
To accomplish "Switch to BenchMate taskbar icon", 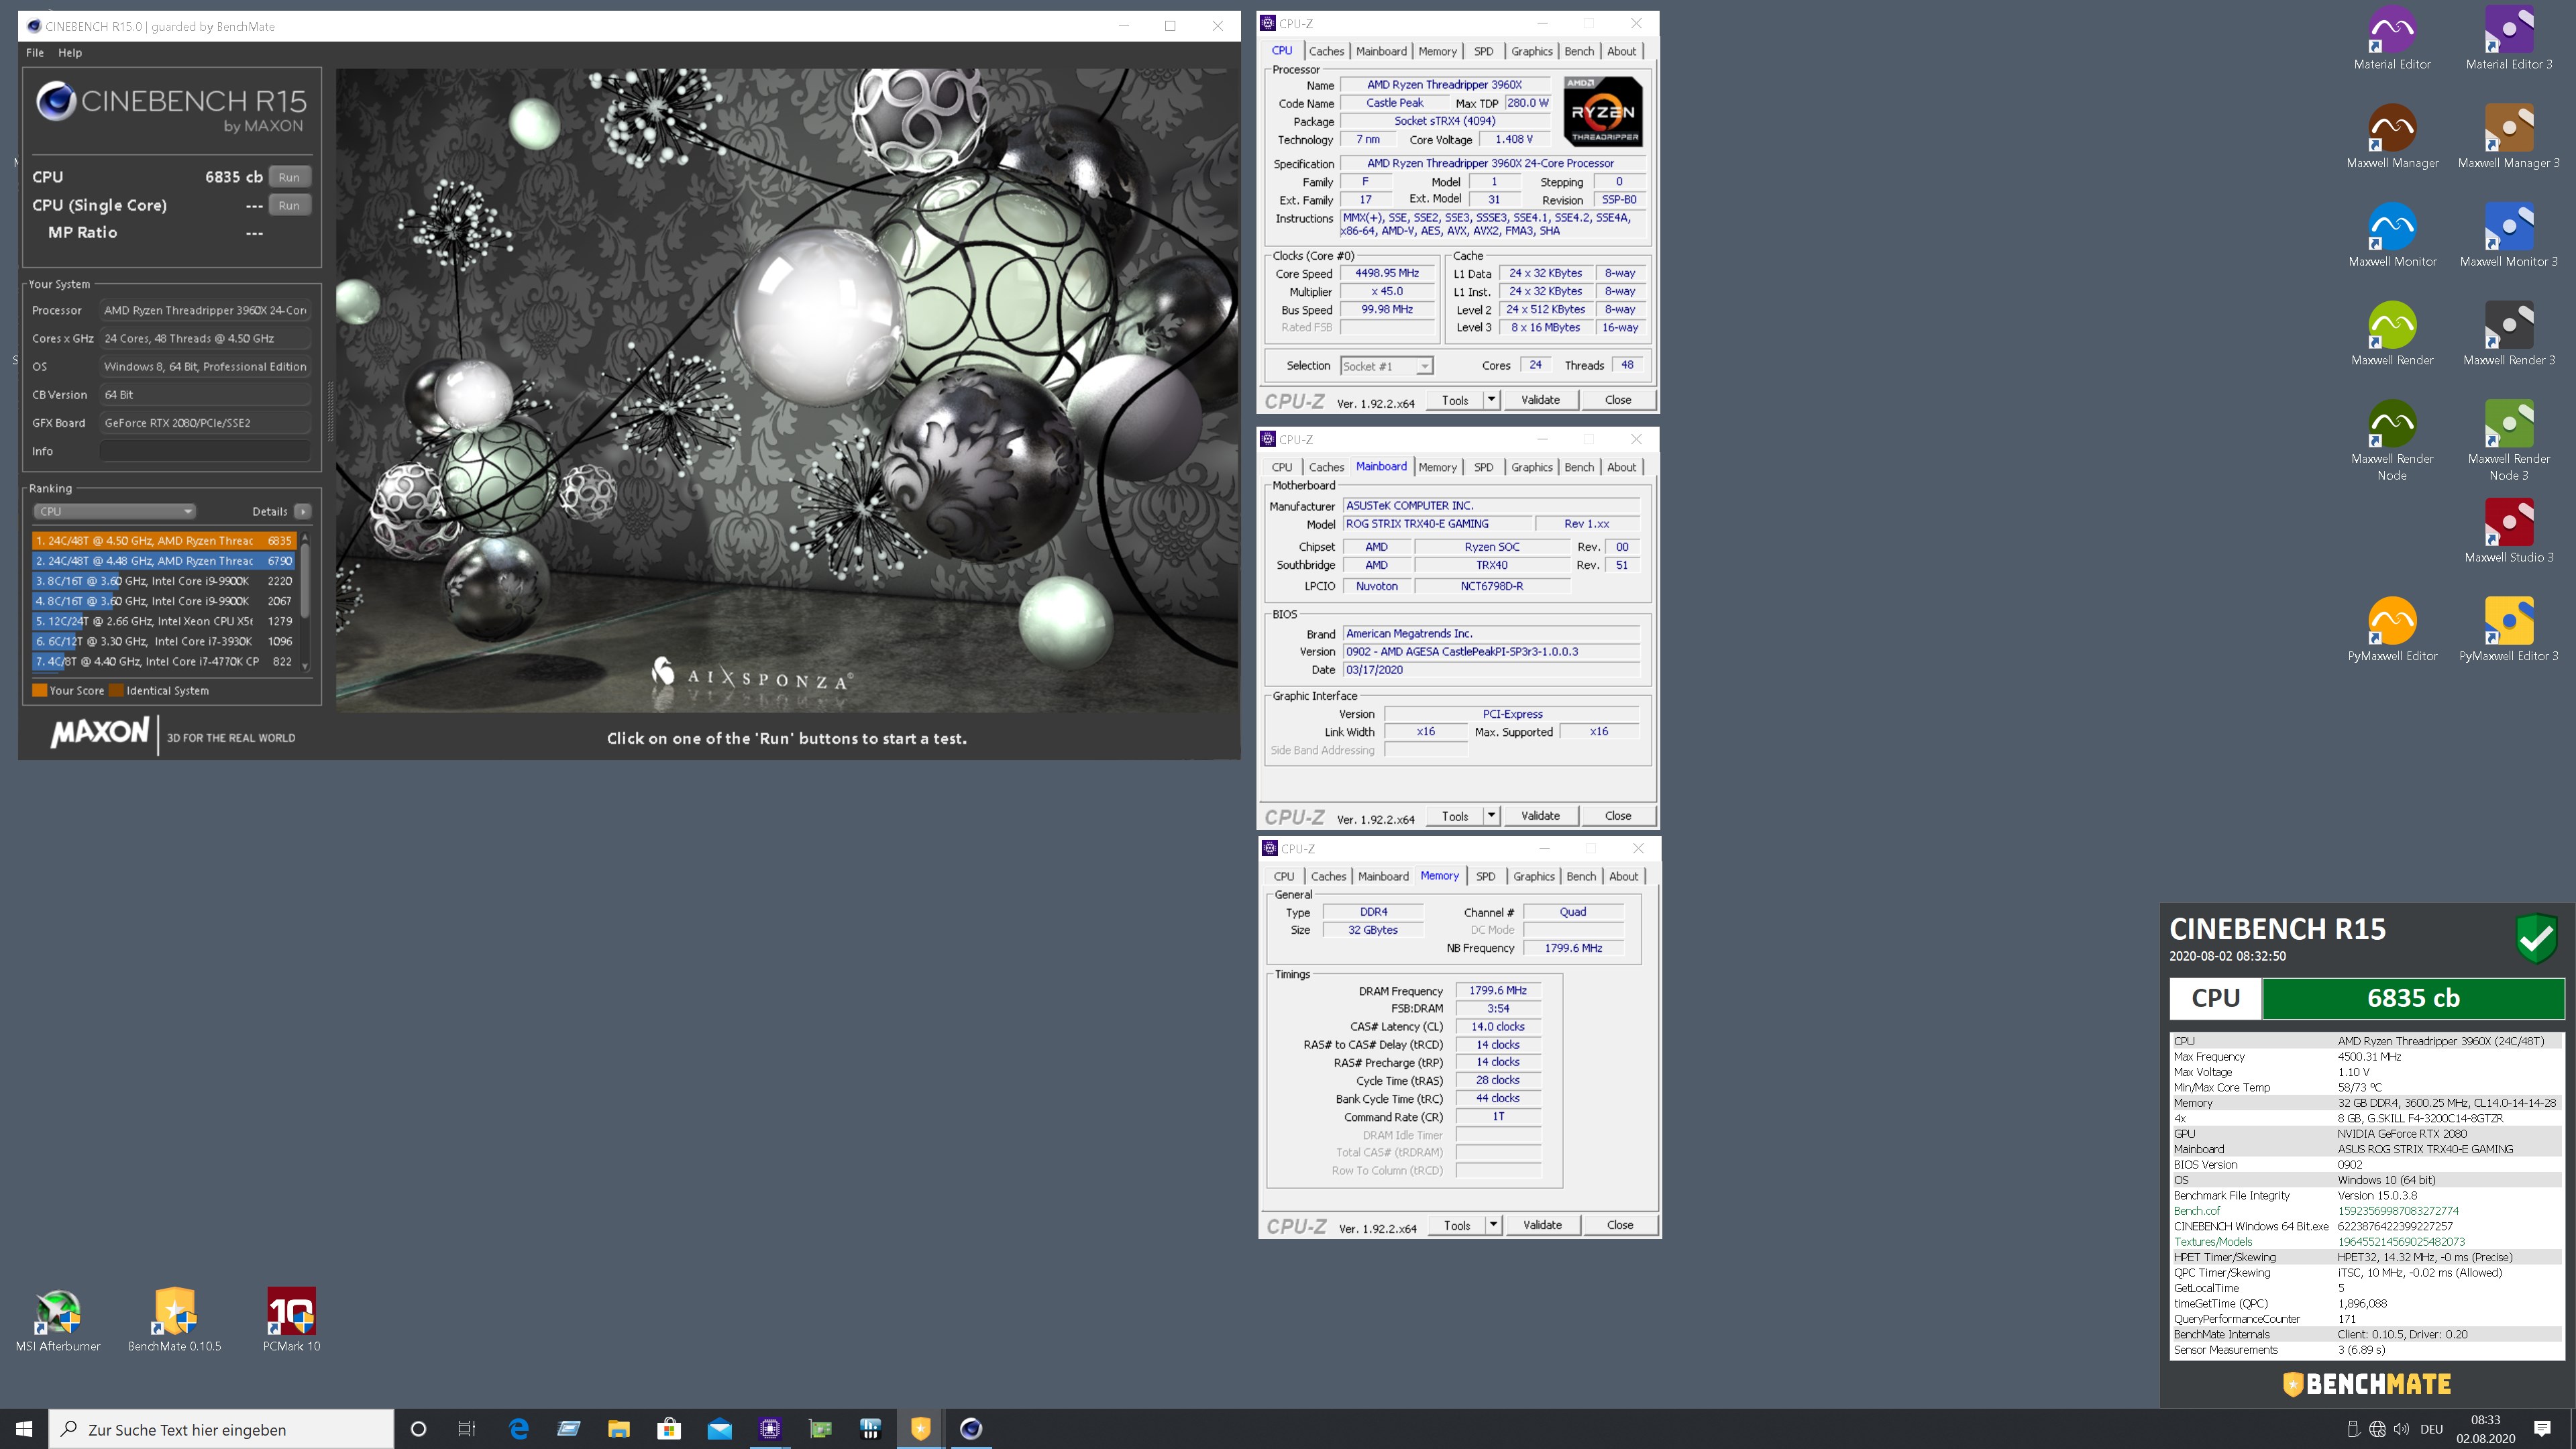I will tap(920, 1429).
